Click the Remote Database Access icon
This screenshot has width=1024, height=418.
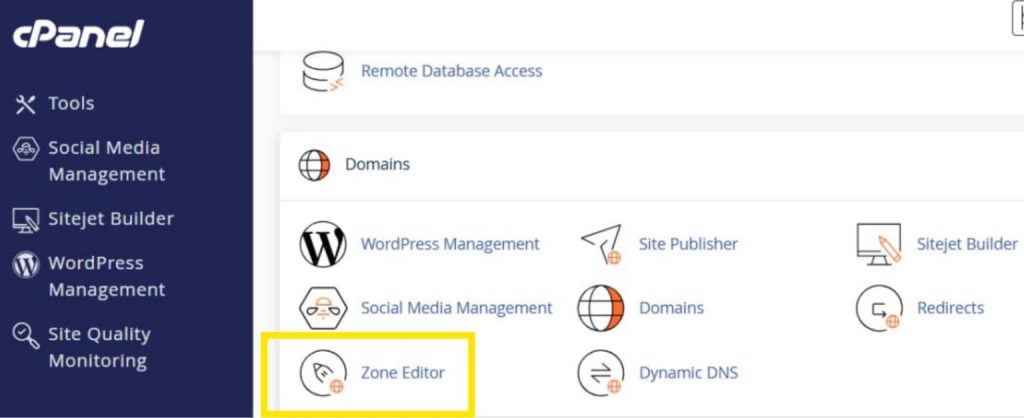[x=323, y=71]
